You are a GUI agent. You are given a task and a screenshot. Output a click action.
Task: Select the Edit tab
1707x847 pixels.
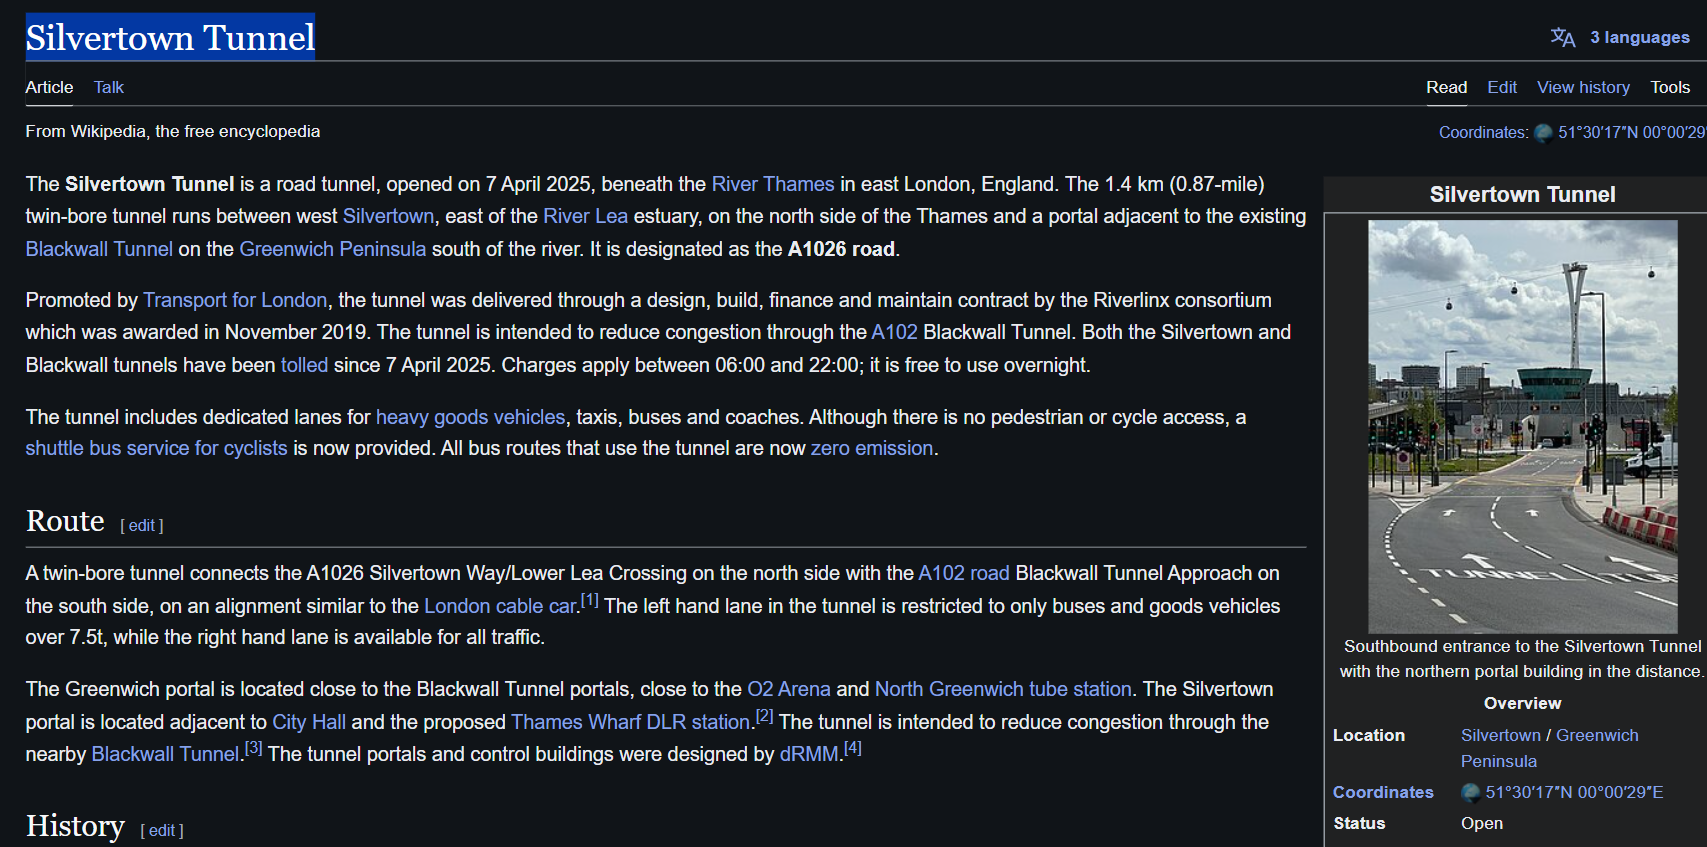pyautogui.click(x=1502, y=87)
